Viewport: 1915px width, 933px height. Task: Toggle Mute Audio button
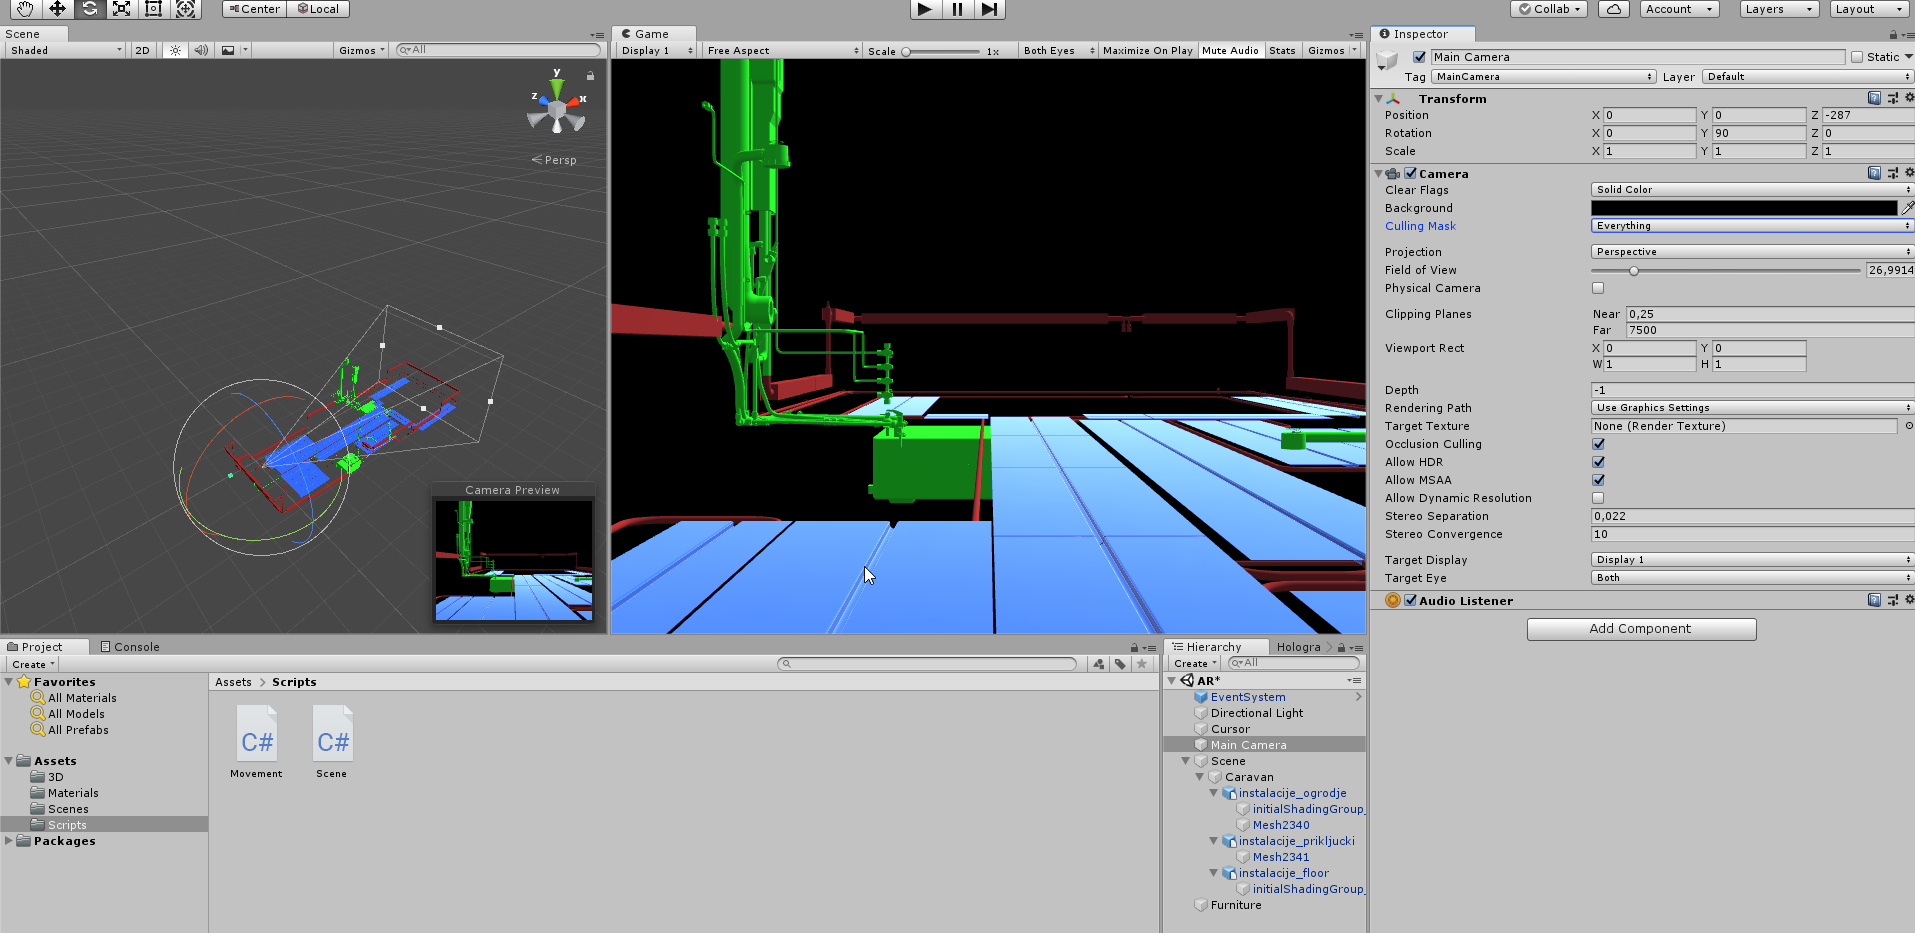[1230, 50]
